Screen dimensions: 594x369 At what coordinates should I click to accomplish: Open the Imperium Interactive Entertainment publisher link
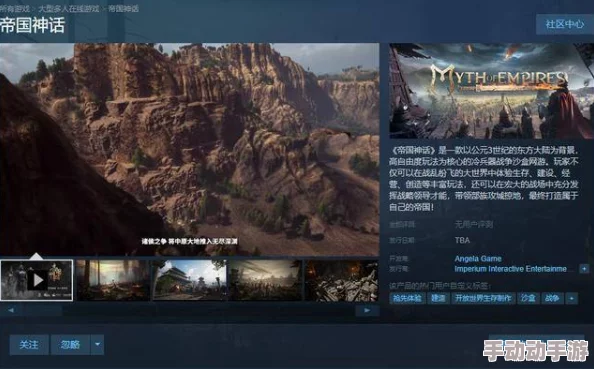coord(510,269)
